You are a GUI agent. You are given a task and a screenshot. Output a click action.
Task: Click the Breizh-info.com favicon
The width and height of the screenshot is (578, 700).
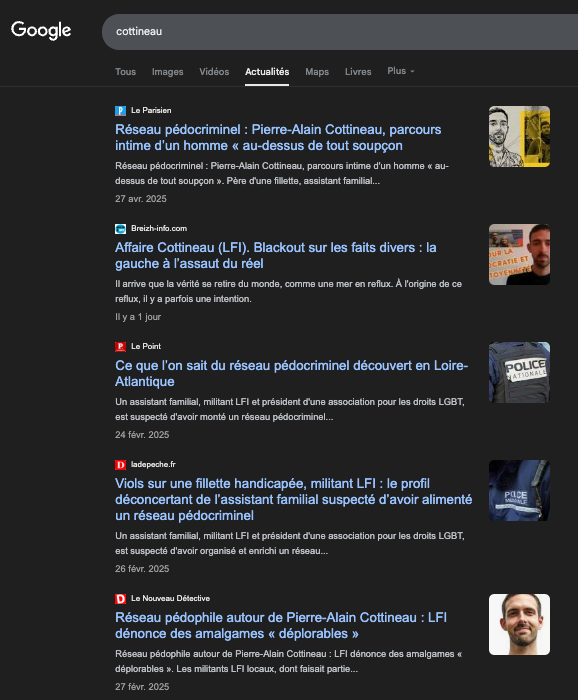121,229
